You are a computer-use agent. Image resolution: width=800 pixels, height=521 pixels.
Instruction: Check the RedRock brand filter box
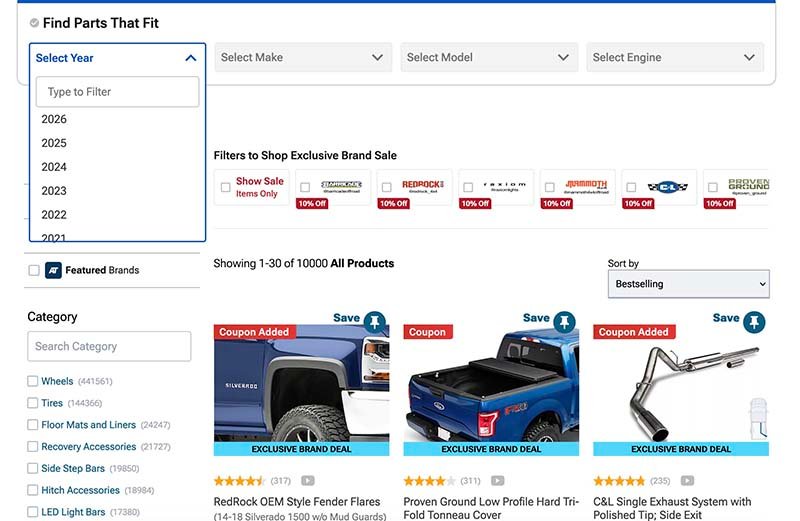click(387, 187)
